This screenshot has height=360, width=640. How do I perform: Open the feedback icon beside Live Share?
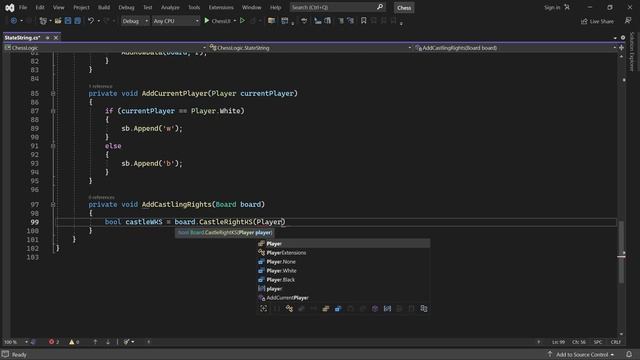pyautogui.click(x=628, y=20)
